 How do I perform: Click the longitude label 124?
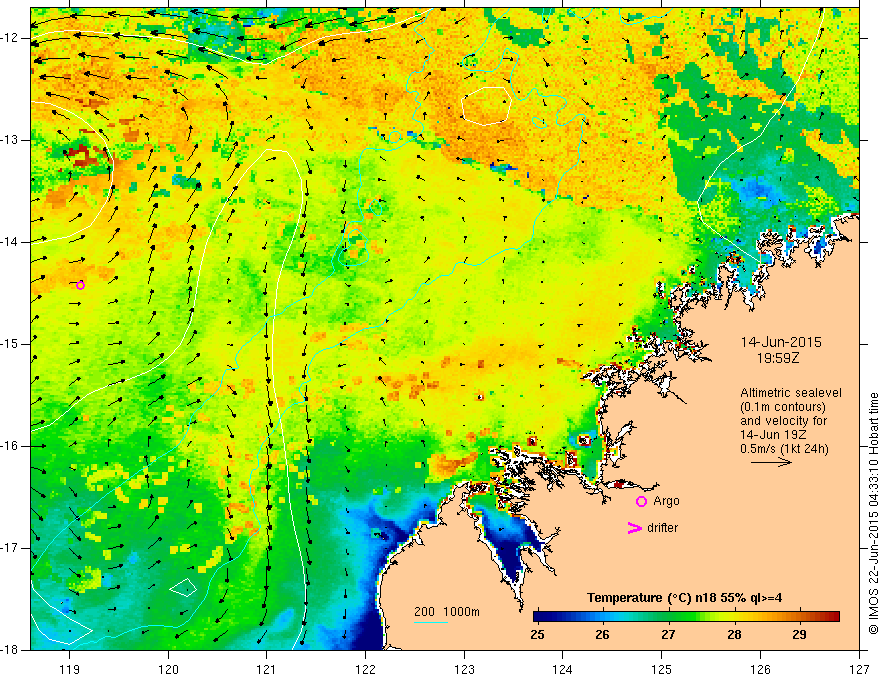(563, 669)
